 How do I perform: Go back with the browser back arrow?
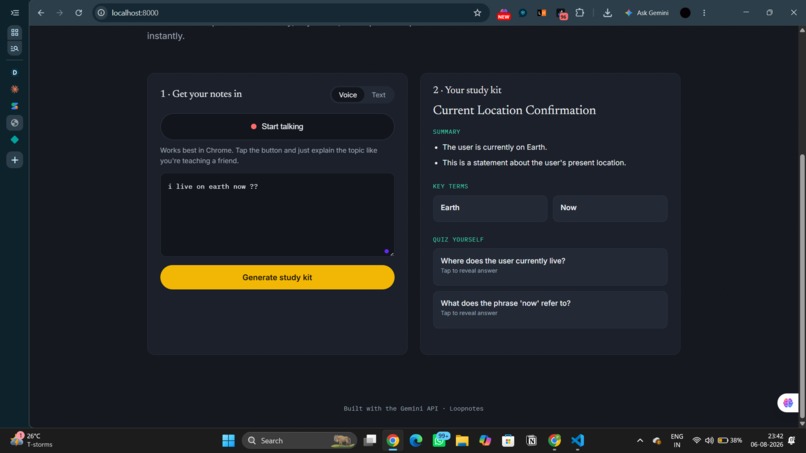point(41,13)
